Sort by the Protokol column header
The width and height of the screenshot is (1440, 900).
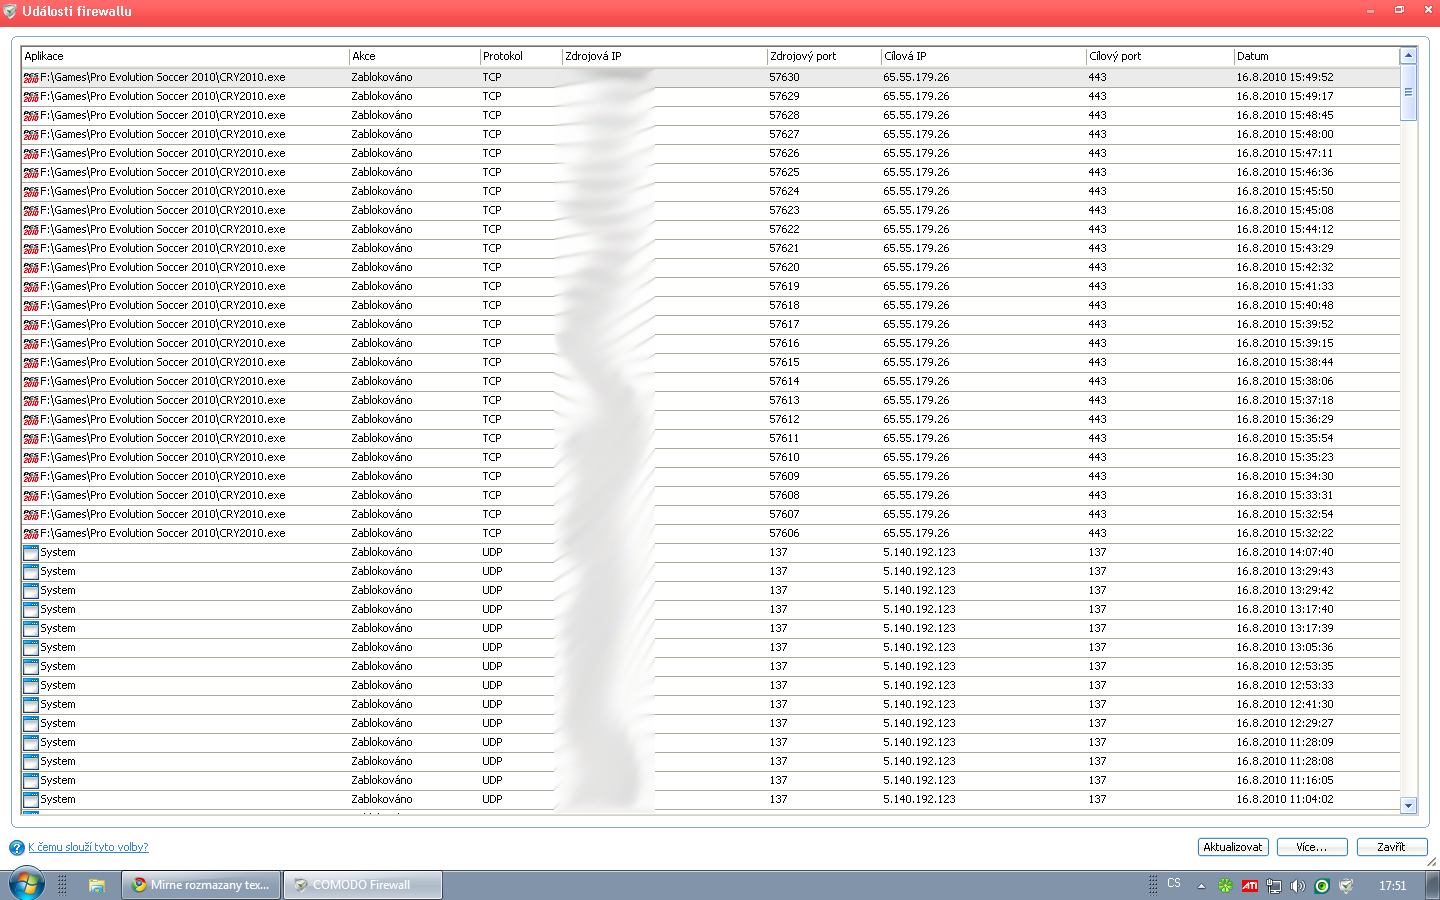click(x=521, y=57)
